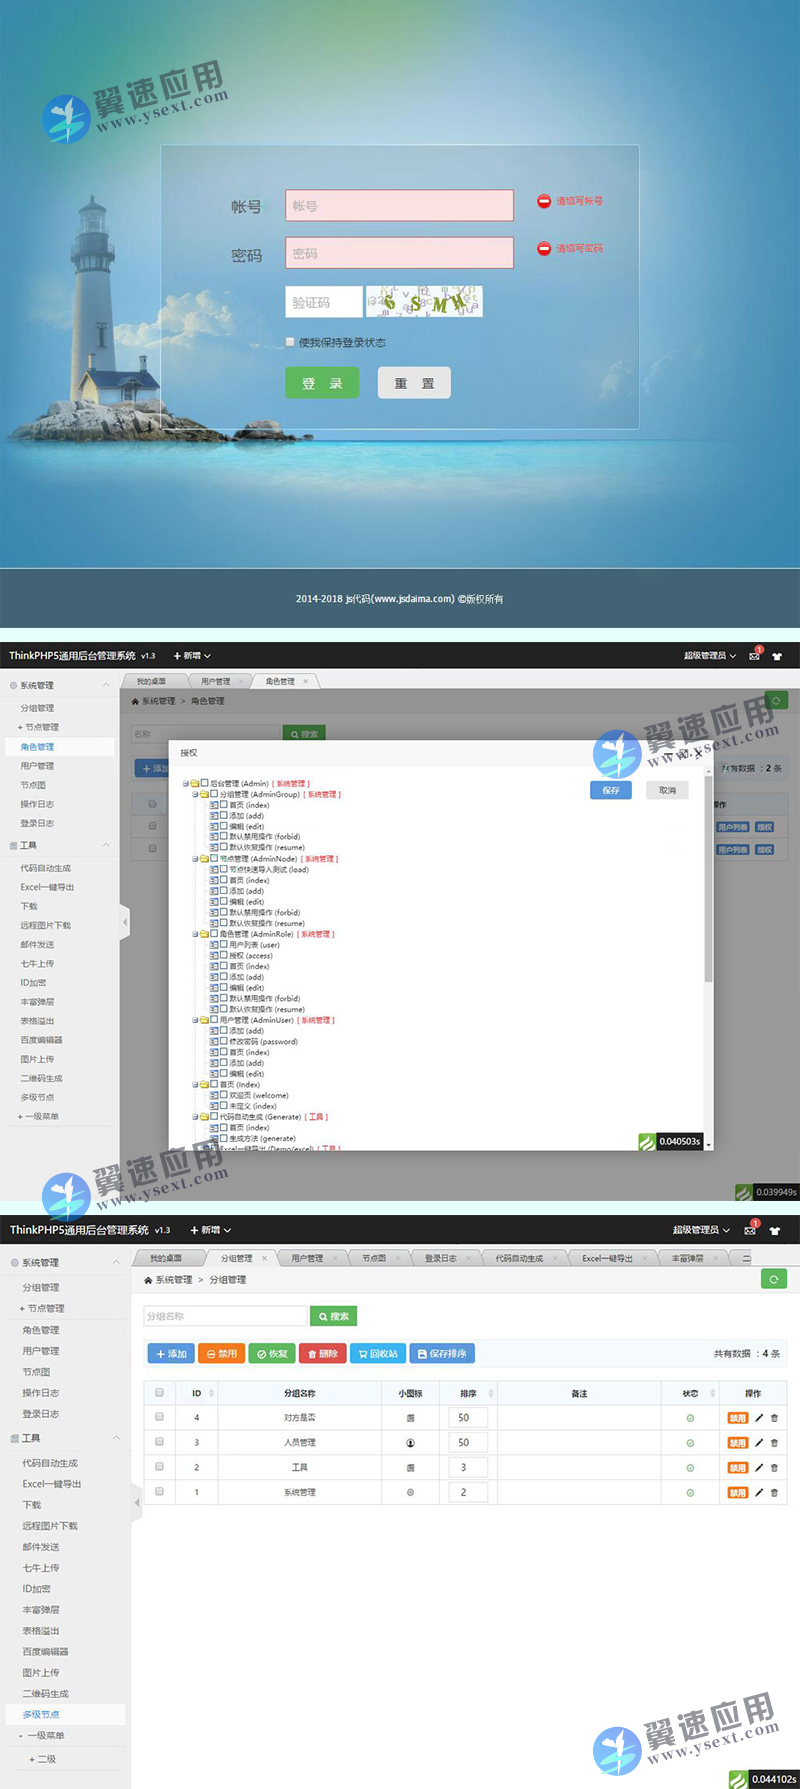The image size is (800, 1789).
Task: Click the pencil edit icon for 人员管理 row
Action: pyautogui.click(x=759, y=1443)
